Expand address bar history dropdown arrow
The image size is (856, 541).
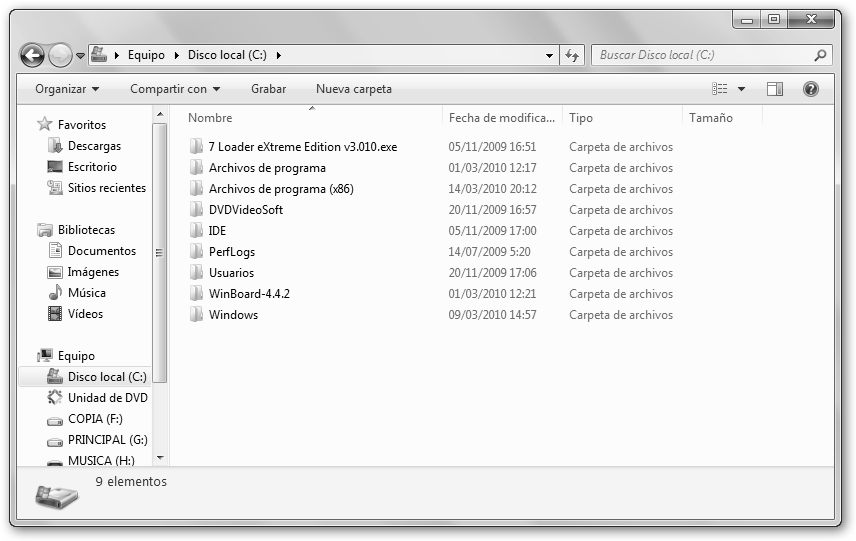[550, 56]
